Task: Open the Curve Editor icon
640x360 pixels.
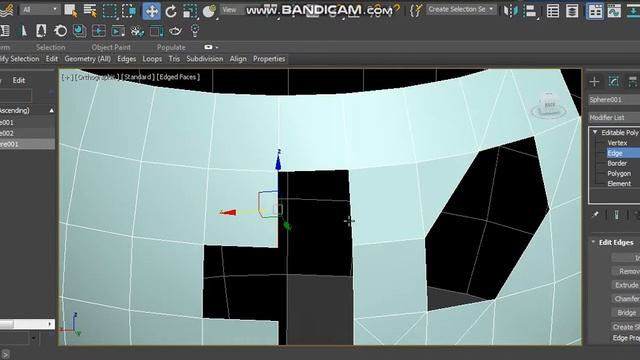Action: [x=614, y=11]
